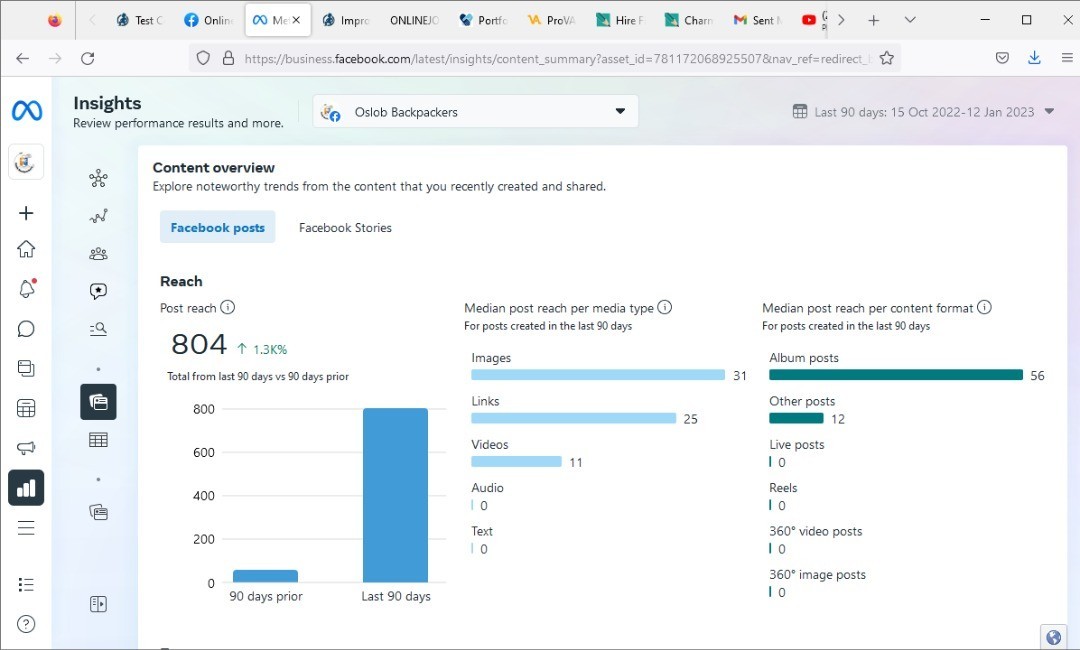
Task: Go back to previous page
Action: point(23,59)
